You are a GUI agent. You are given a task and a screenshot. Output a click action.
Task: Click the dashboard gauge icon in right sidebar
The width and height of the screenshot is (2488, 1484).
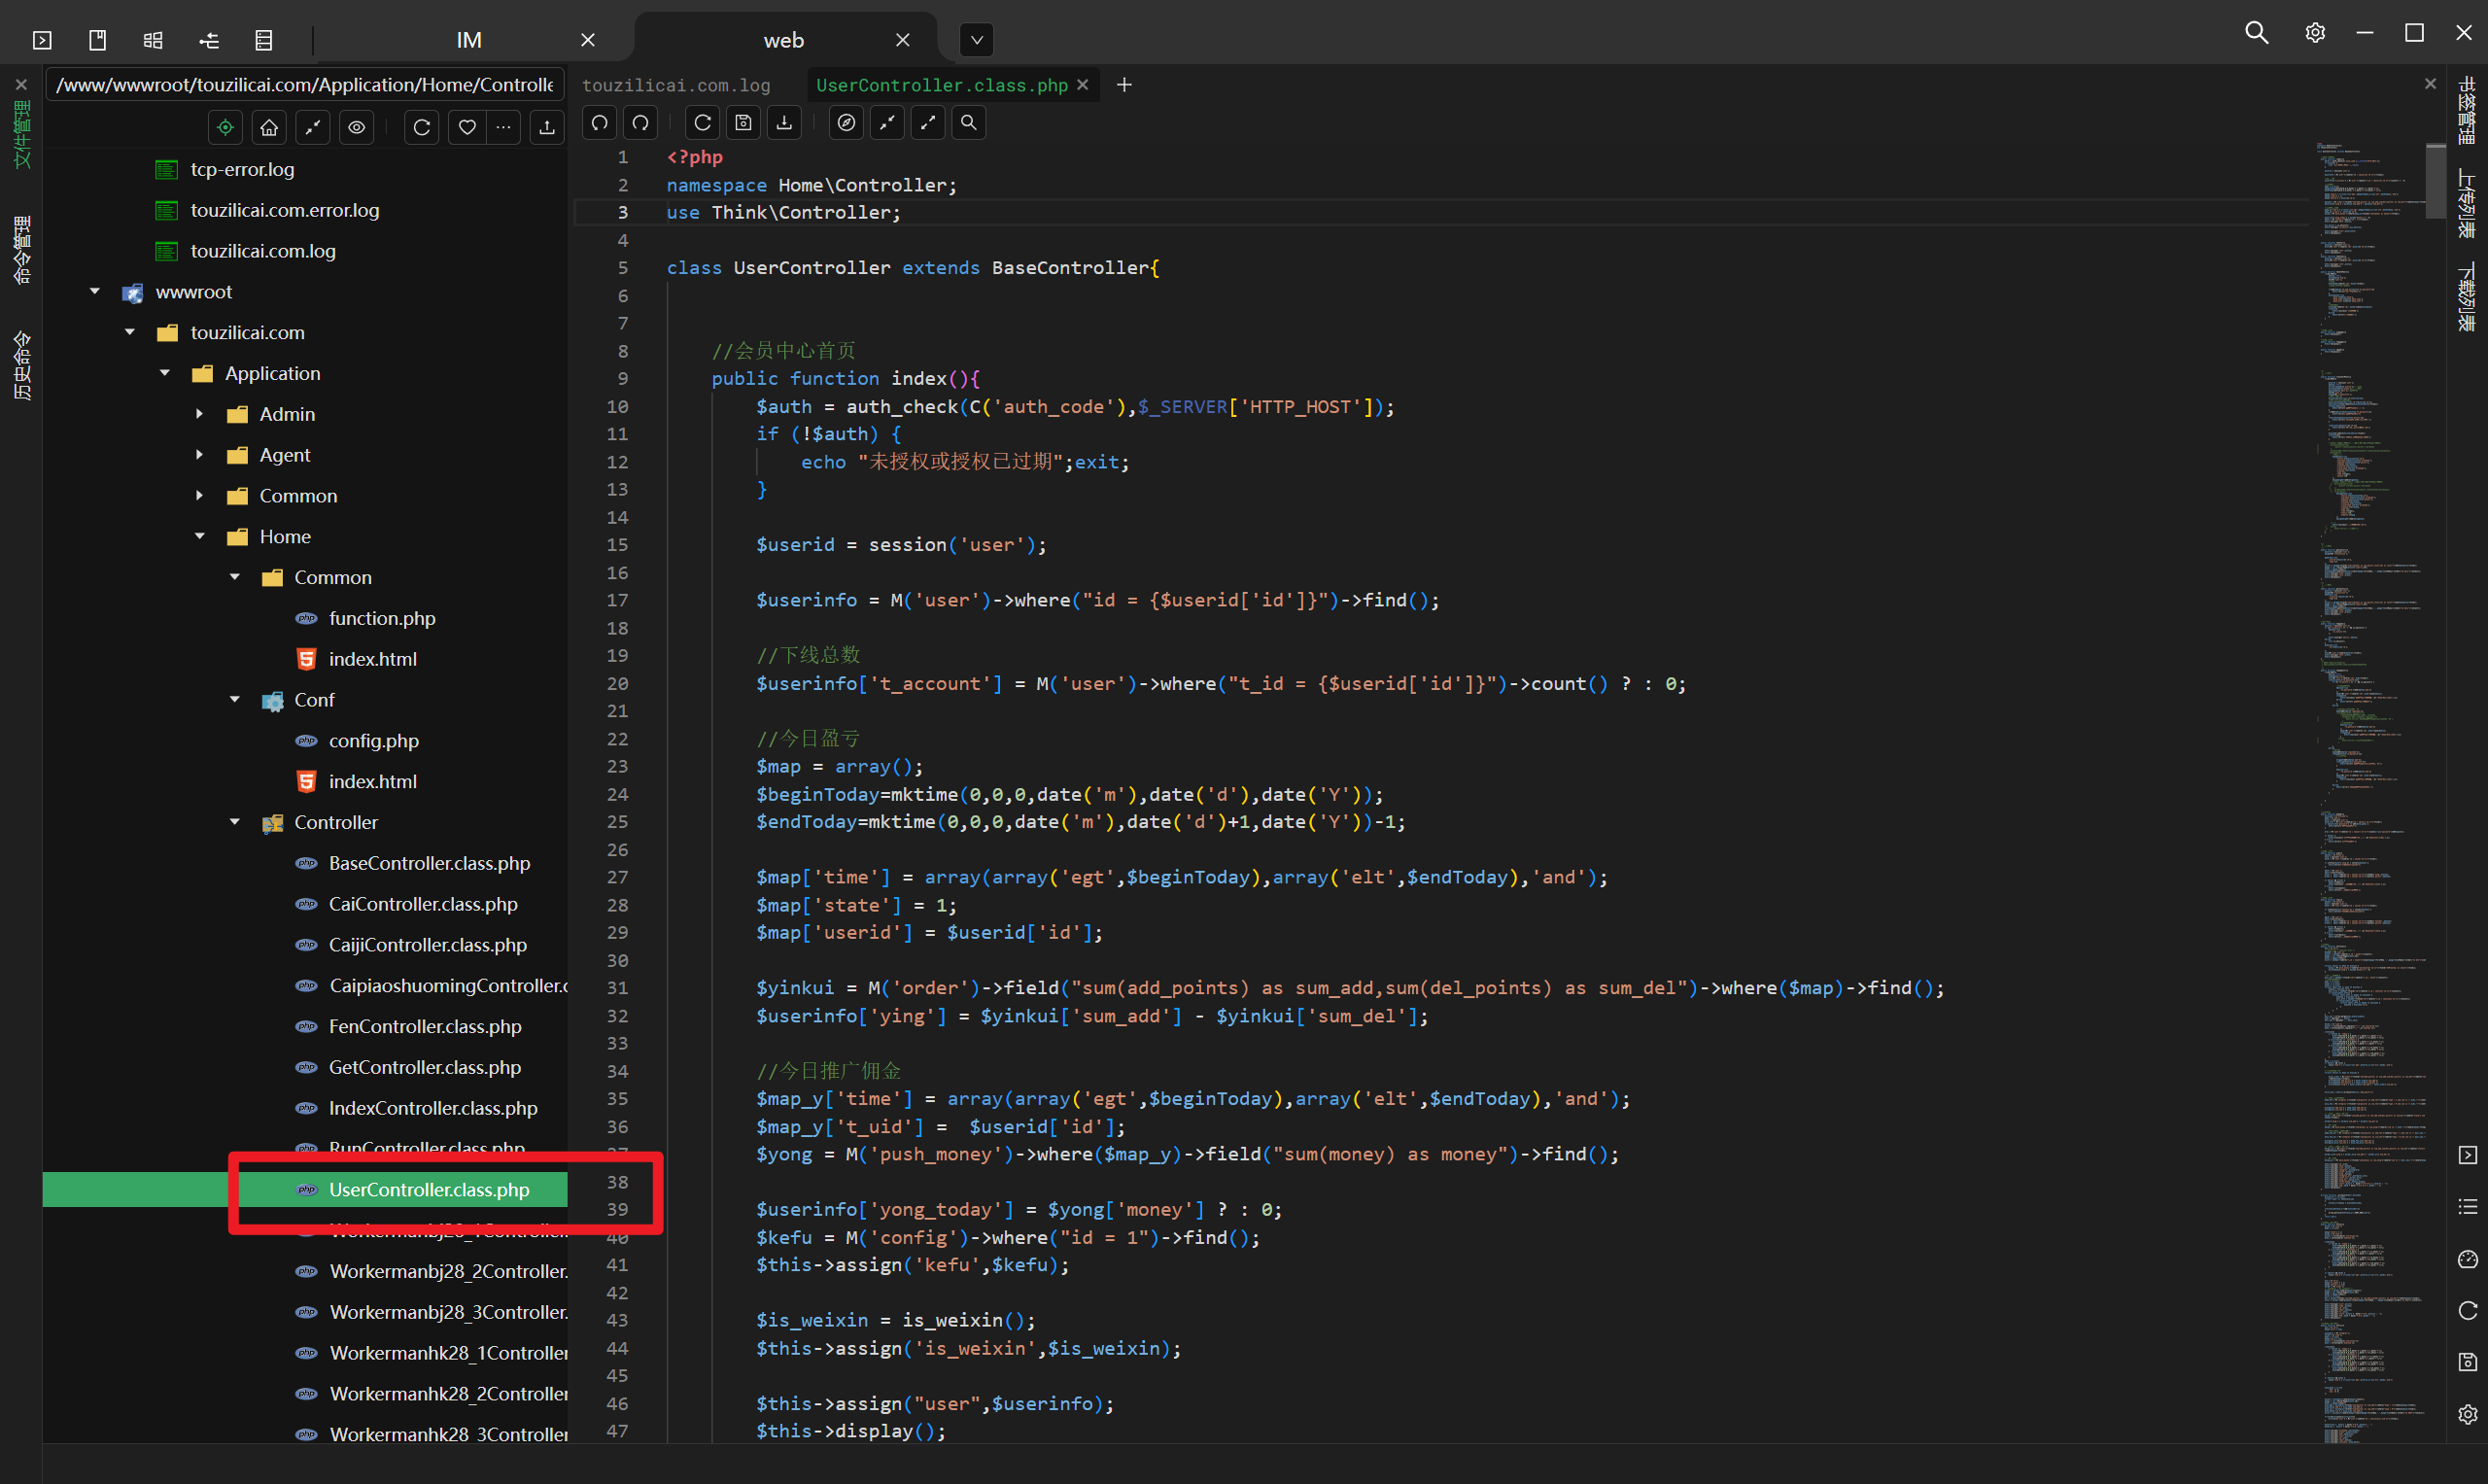pyautogui.click(x=2467, y=1259)
